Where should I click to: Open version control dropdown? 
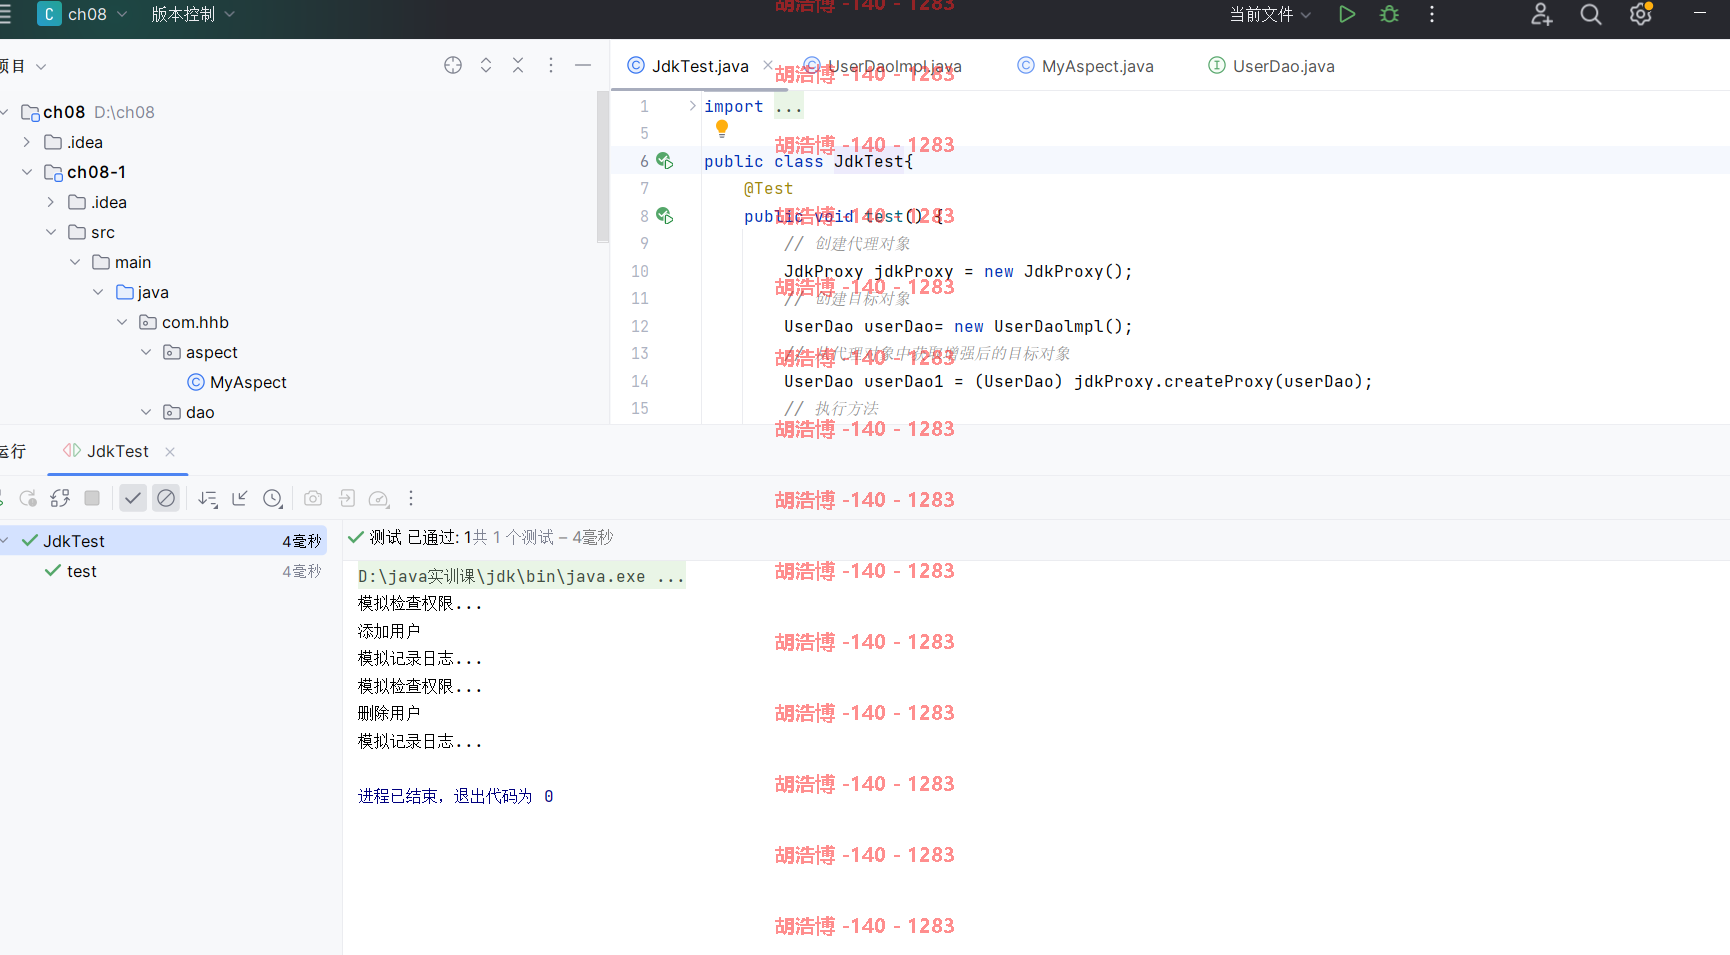pyautogui.click(x=193, y=14)
